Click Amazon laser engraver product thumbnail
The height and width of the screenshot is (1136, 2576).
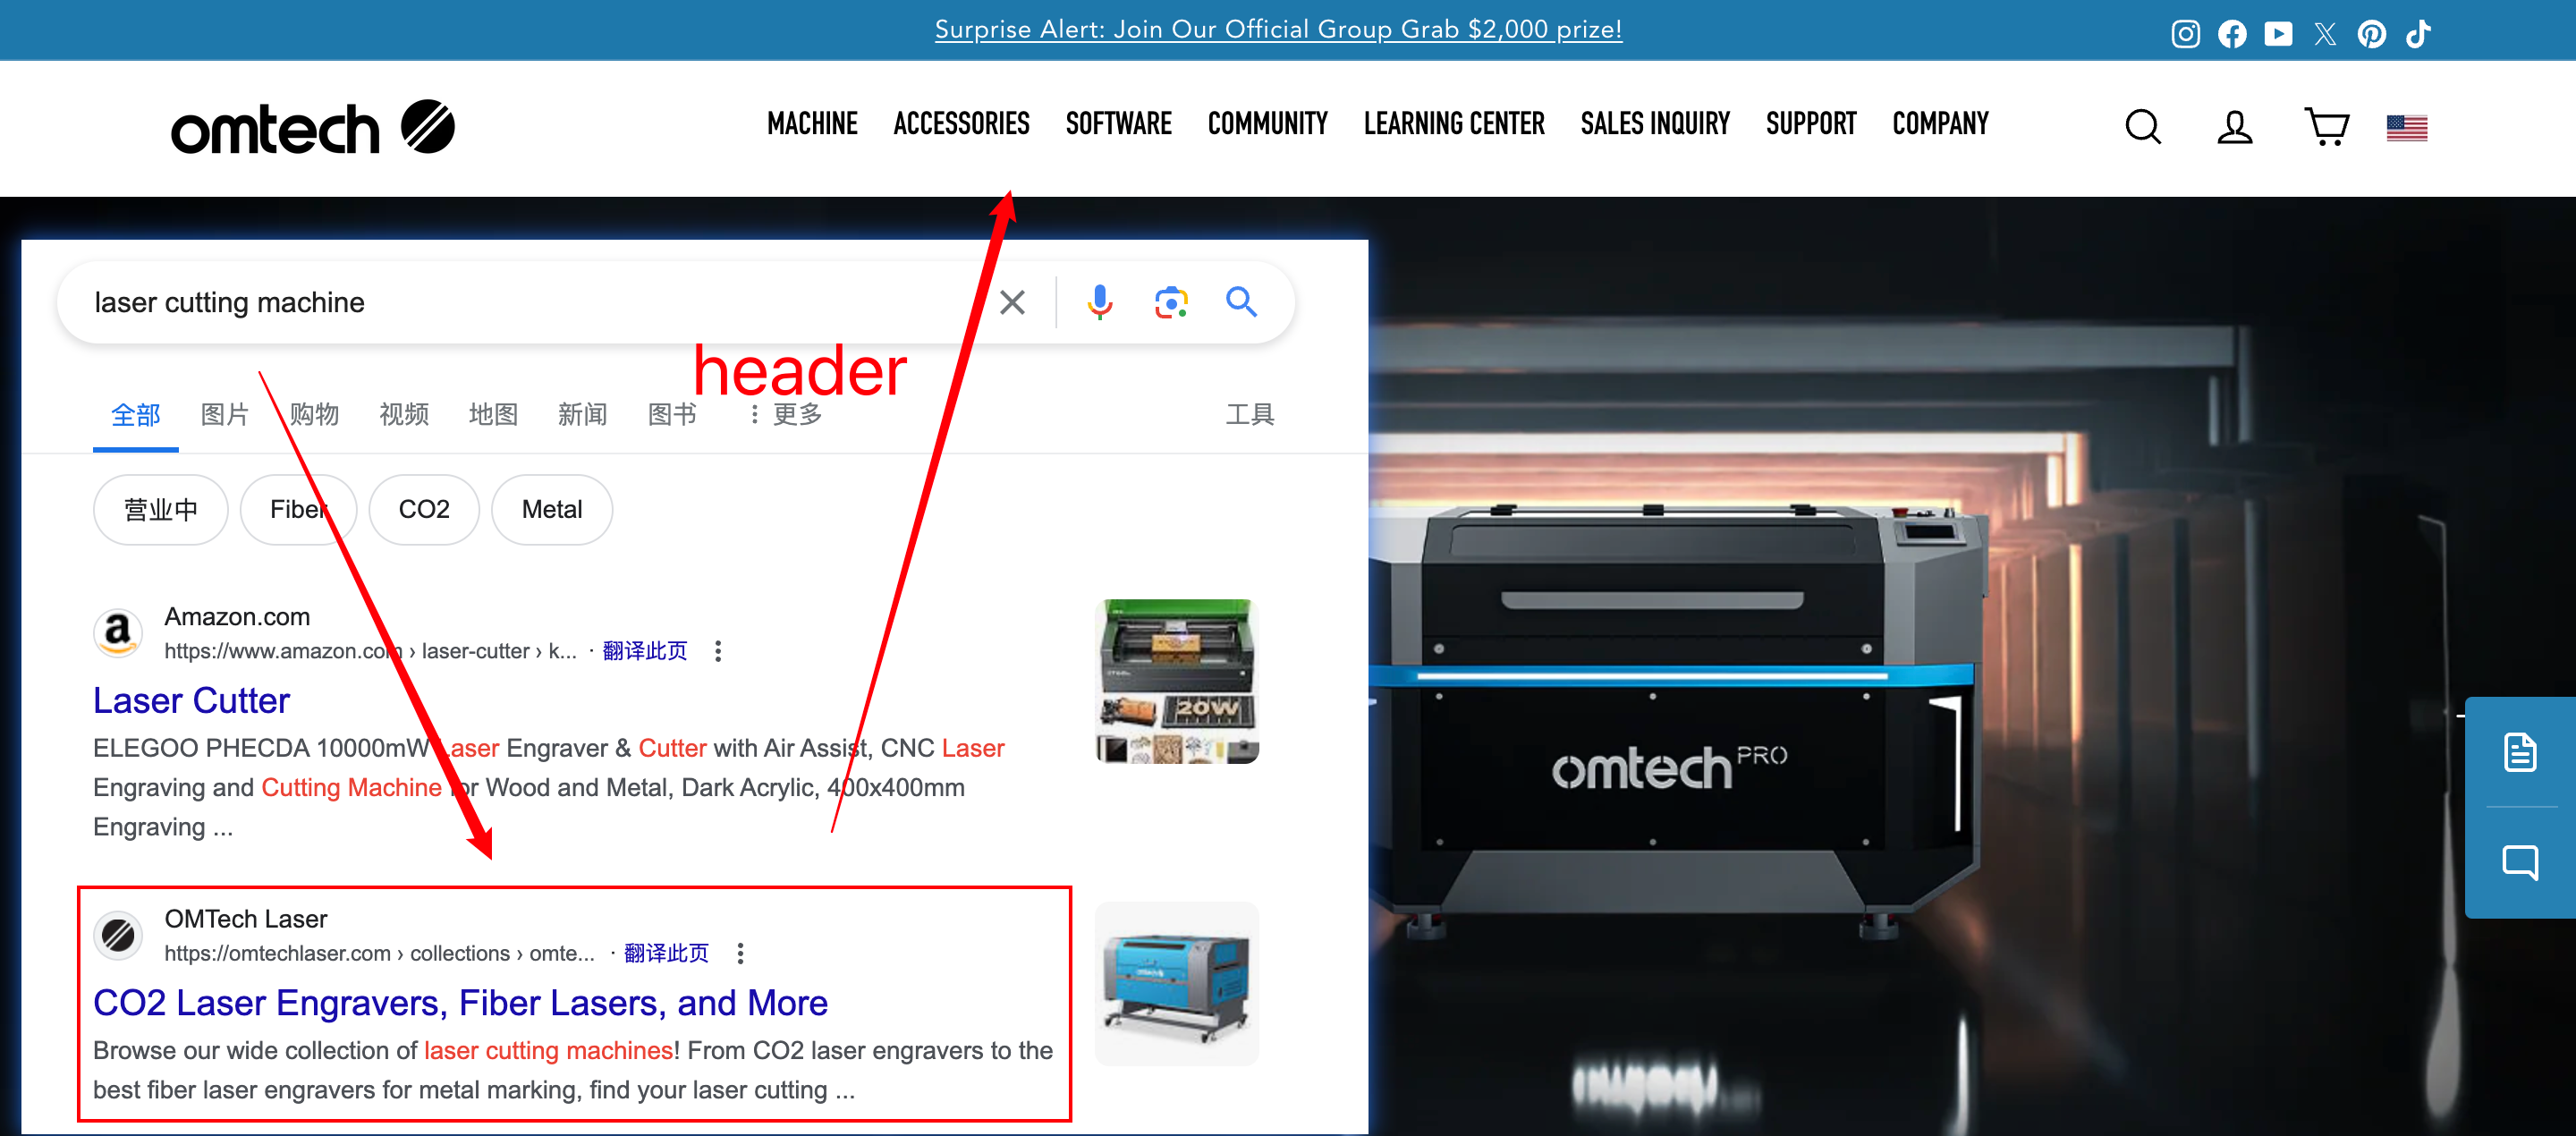(x=1177, y=681)
